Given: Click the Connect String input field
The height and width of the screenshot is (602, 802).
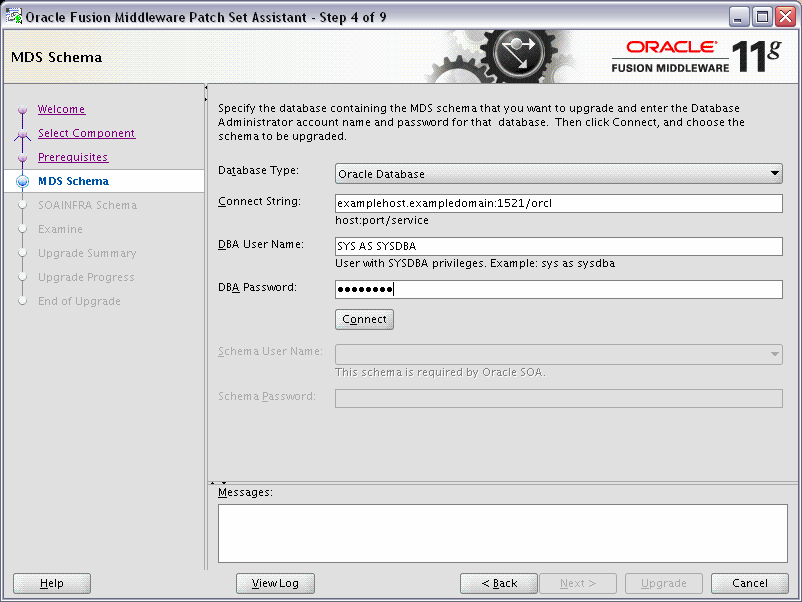Looking at the screenshot, I should click(558, 203).
